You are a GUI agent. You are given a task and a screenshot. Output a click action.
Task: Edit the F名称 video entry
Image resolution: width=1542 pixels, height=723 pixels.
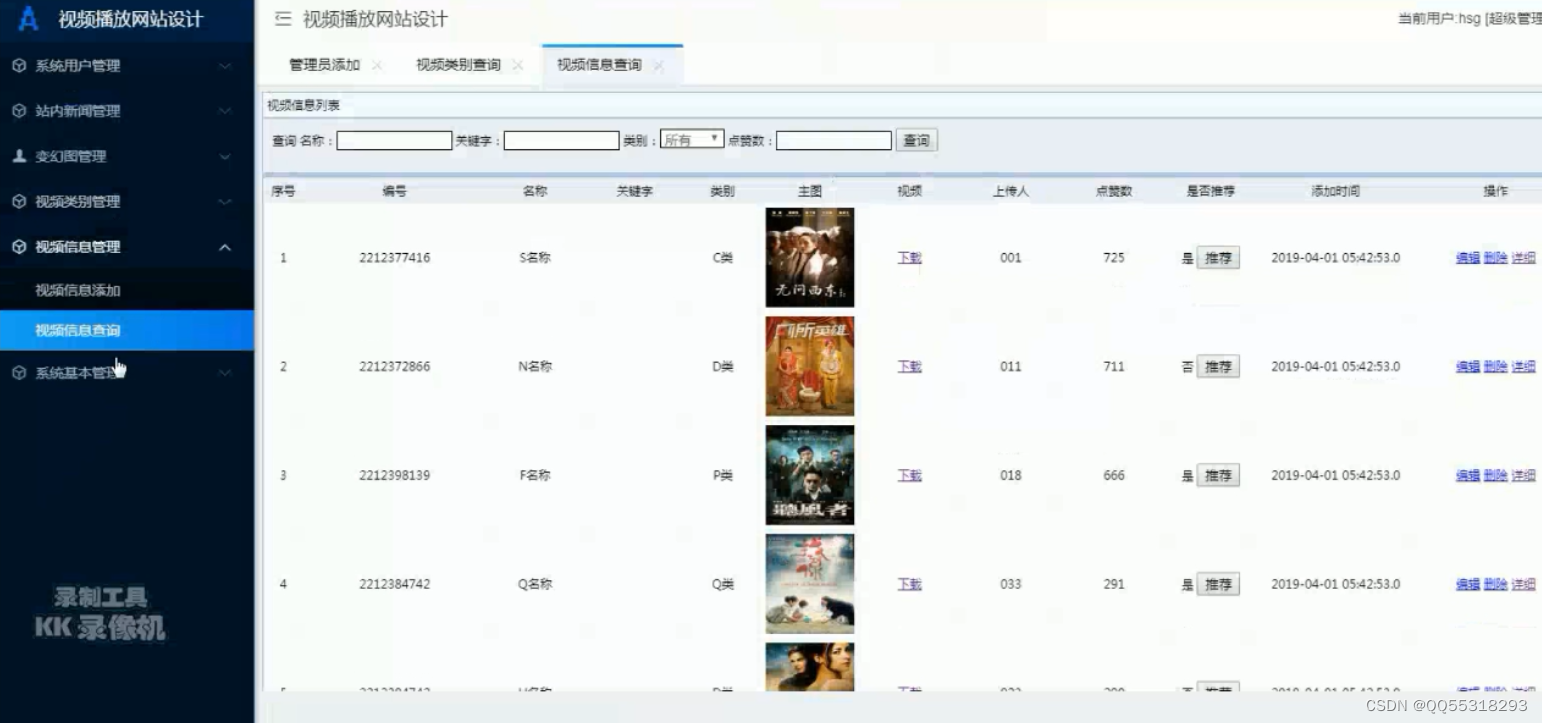point(1467,476)
